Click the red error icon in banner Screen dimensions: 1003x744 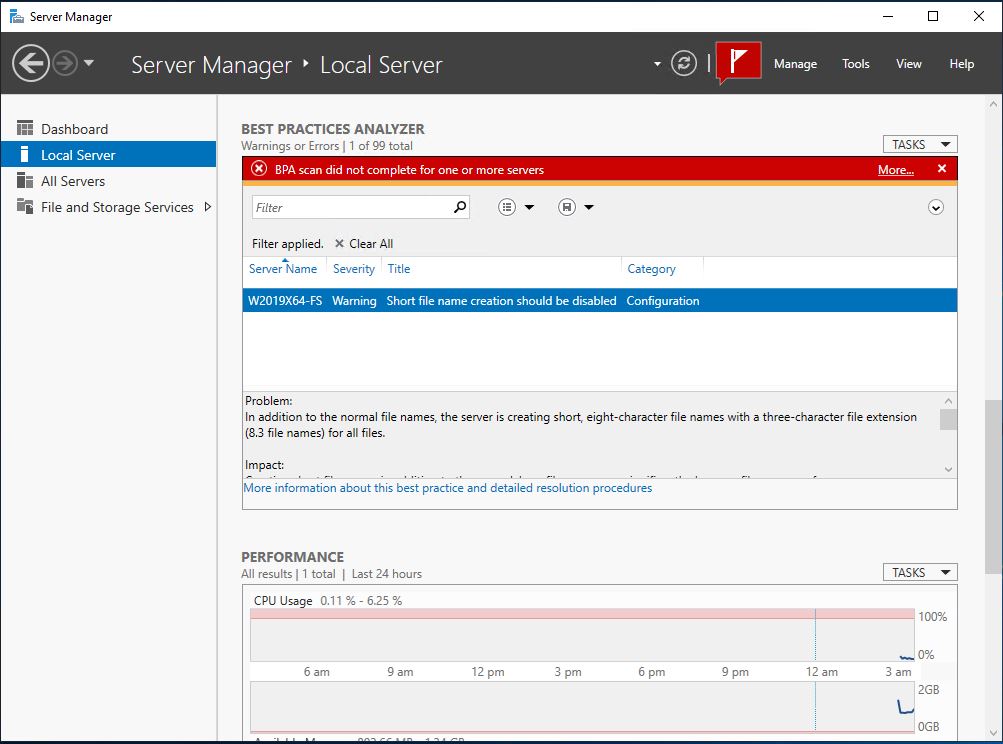[259, 169]
